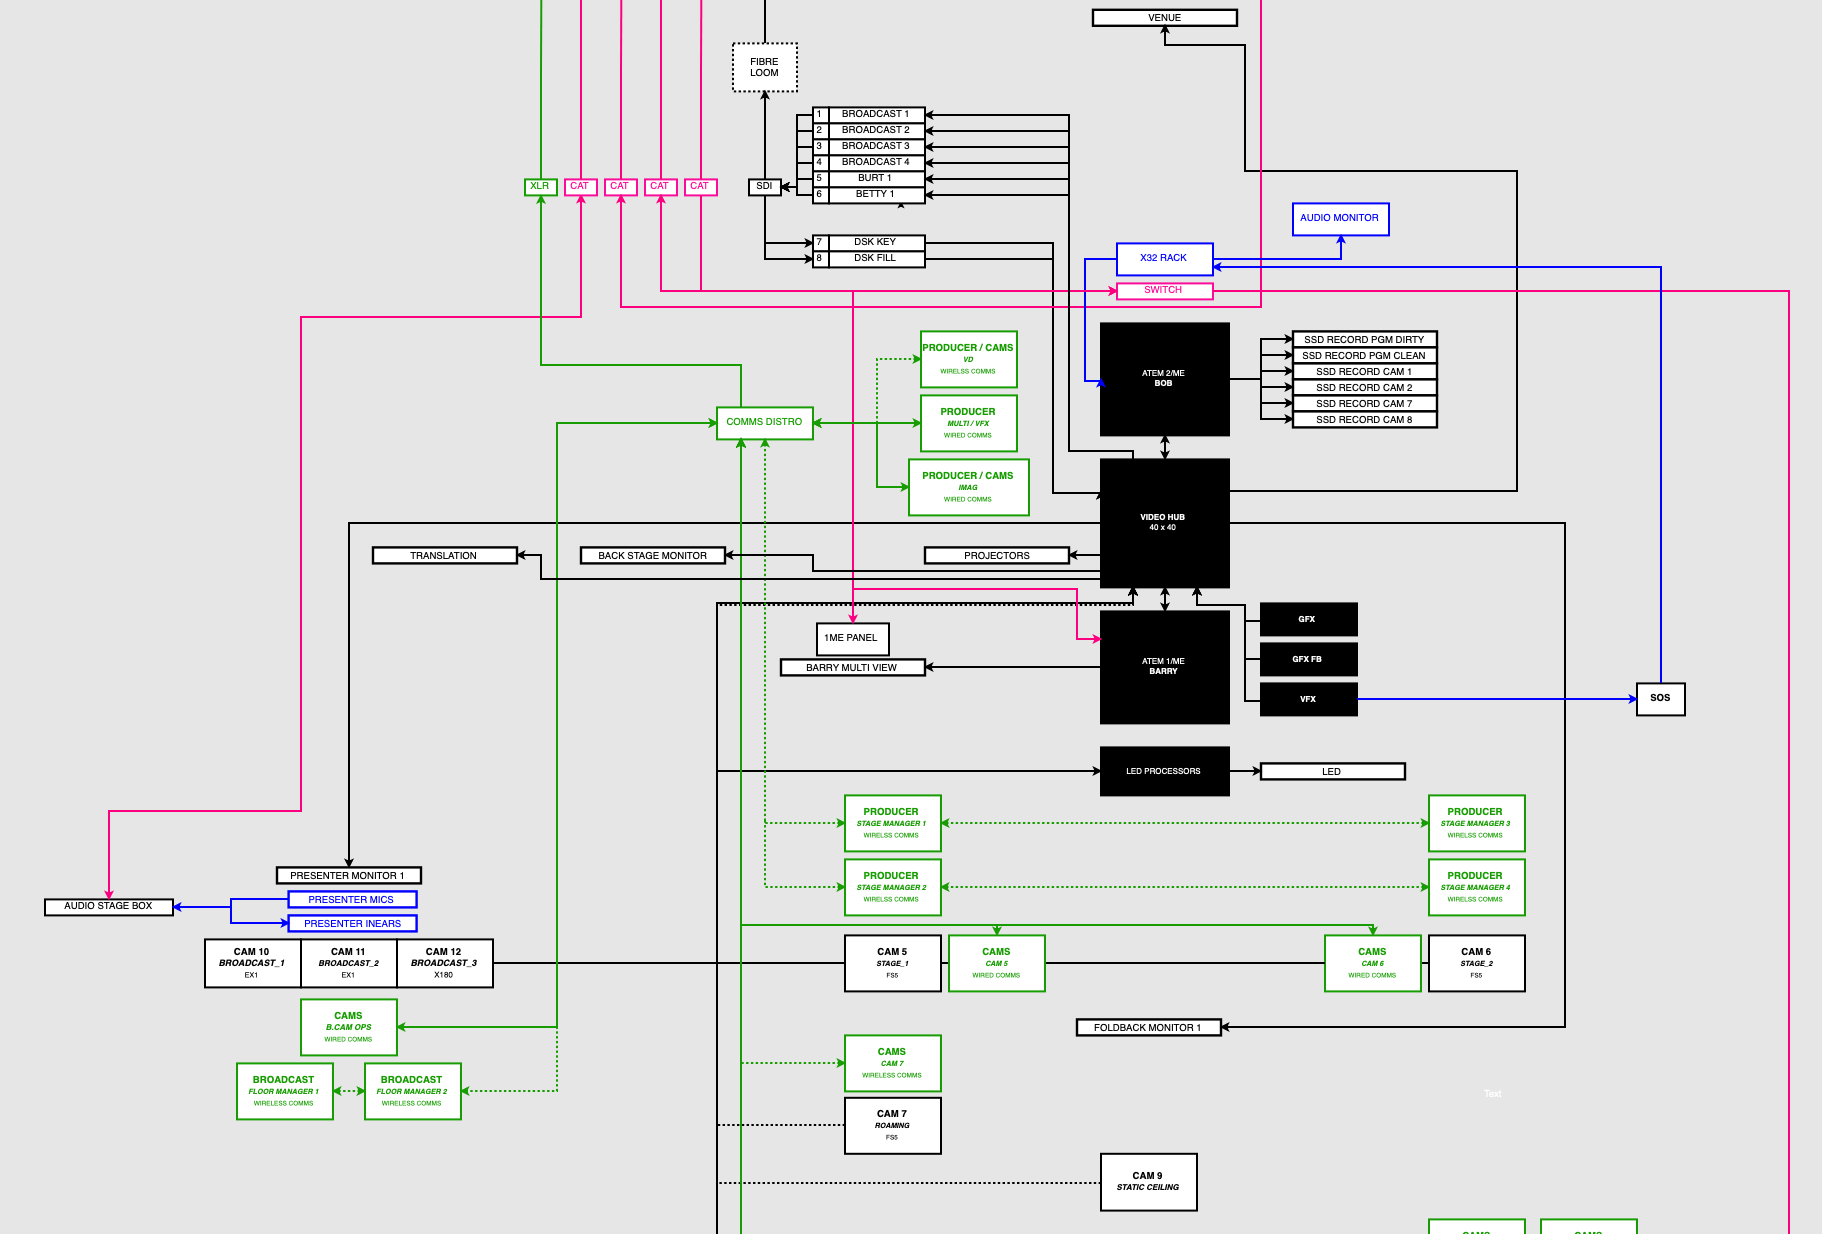Select the COMMS DISTRO box
Viewport: 1822px width, 1234px height.
point(765,423)
